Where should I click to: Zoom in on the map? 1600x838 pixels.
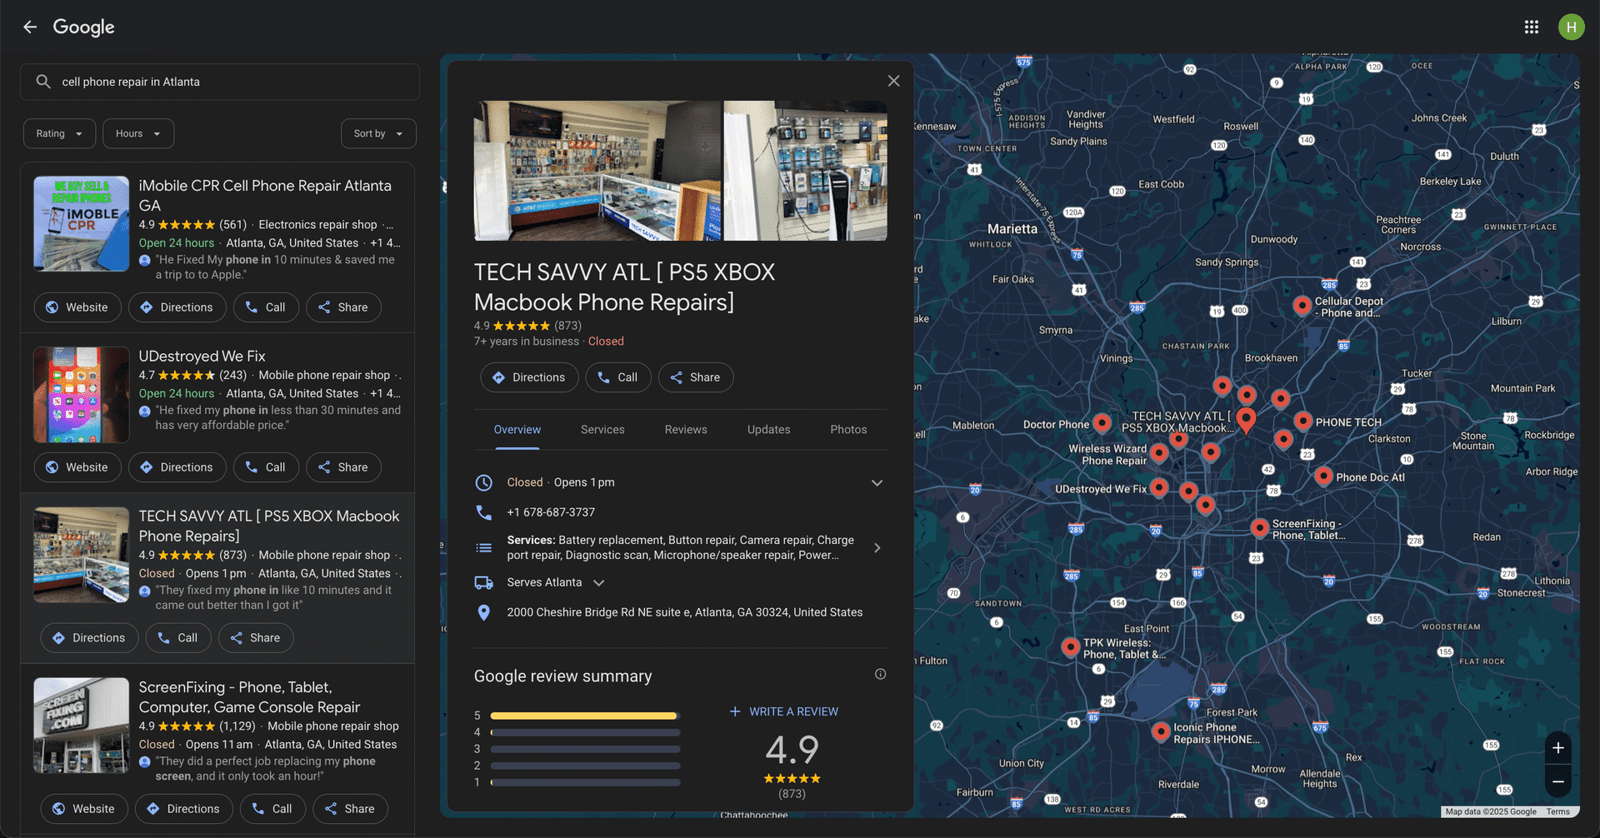click(1558, 748)
